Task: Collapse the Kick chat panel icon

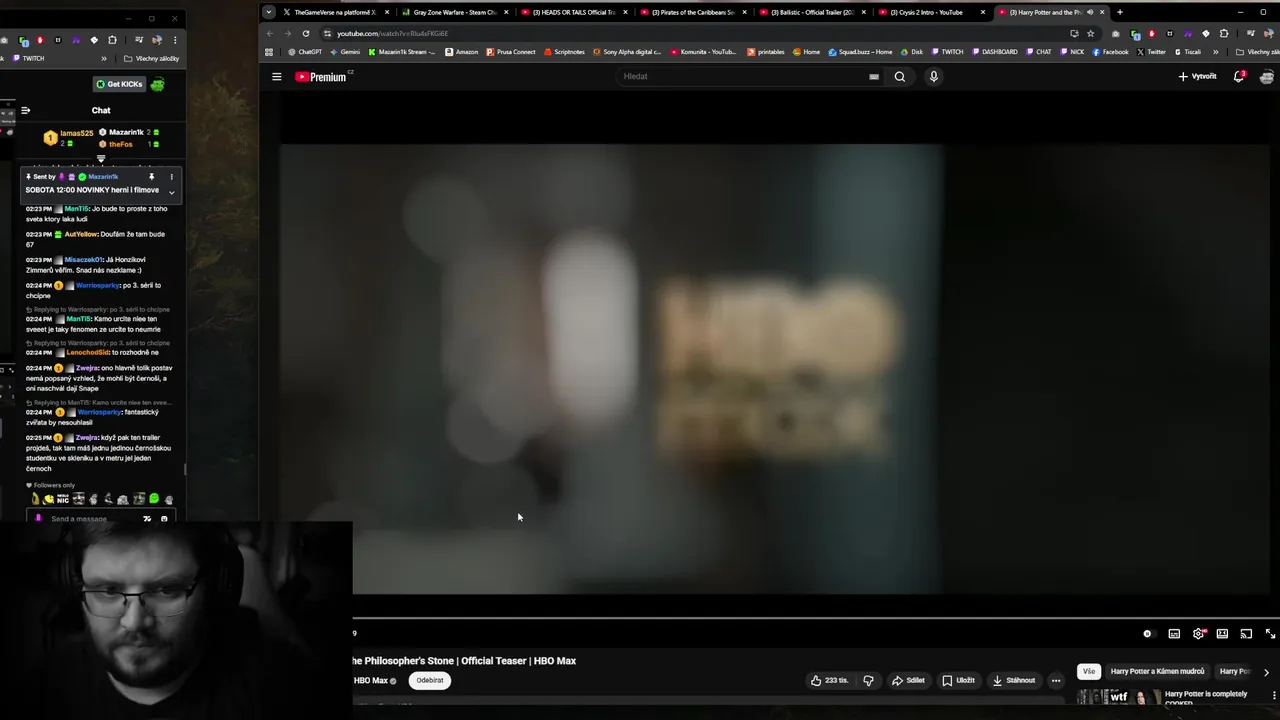Action: (26, 110)
